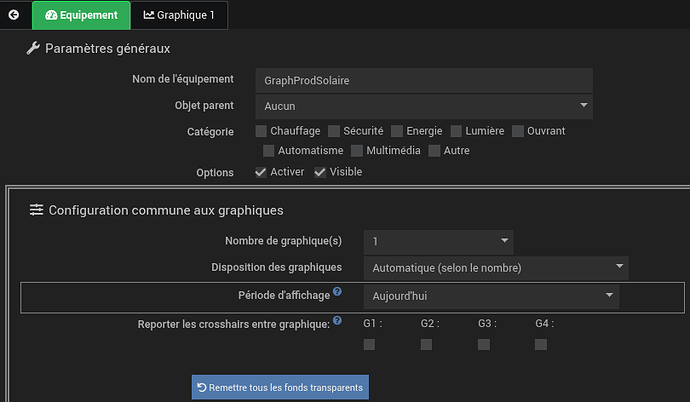This screenshot has width=690, height=402.
Task: Click help icon next to Période d'affichage
Action: pos(337,292)
